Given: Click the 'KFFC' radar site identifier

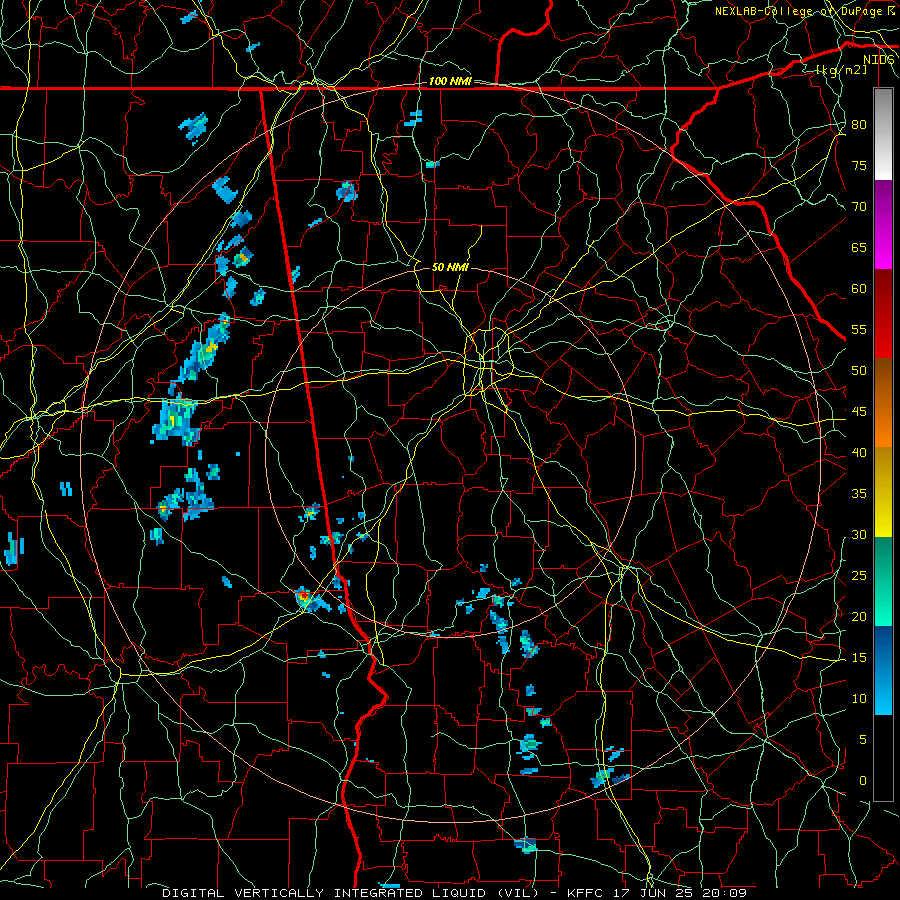Looking at the screenshot, I should point(584,893).
